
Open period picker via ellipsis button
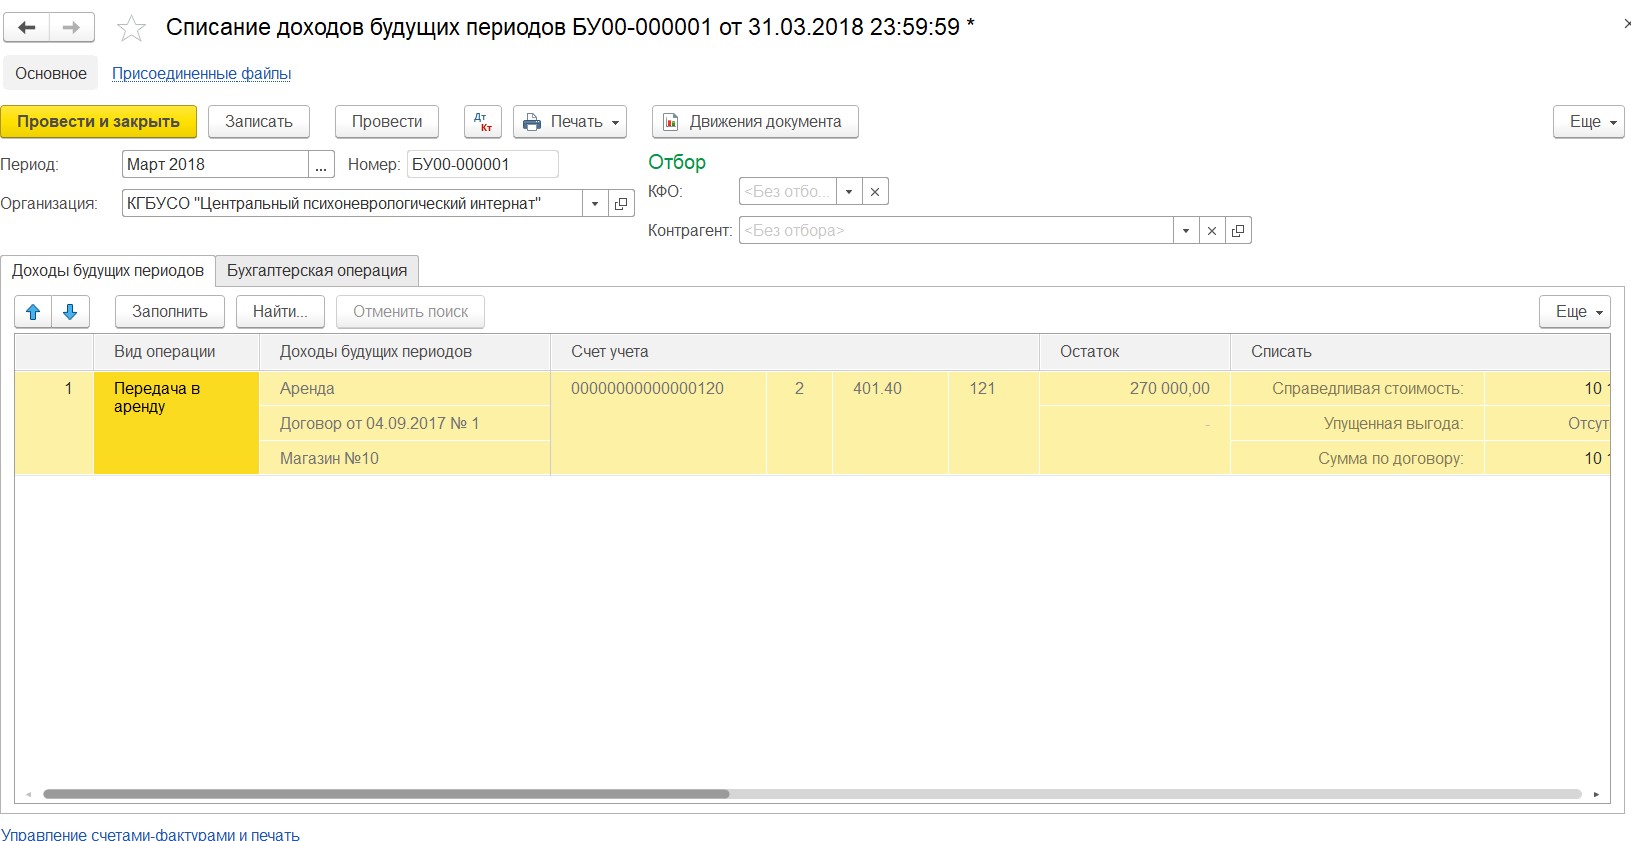pos(321,165)
